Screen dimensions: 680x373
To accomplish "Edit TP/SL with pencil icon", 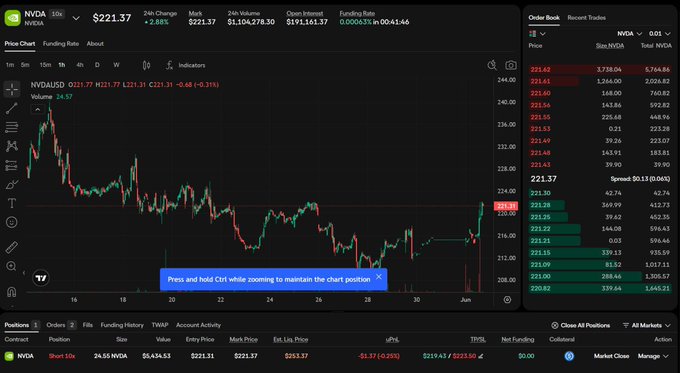I will point(481,356).
